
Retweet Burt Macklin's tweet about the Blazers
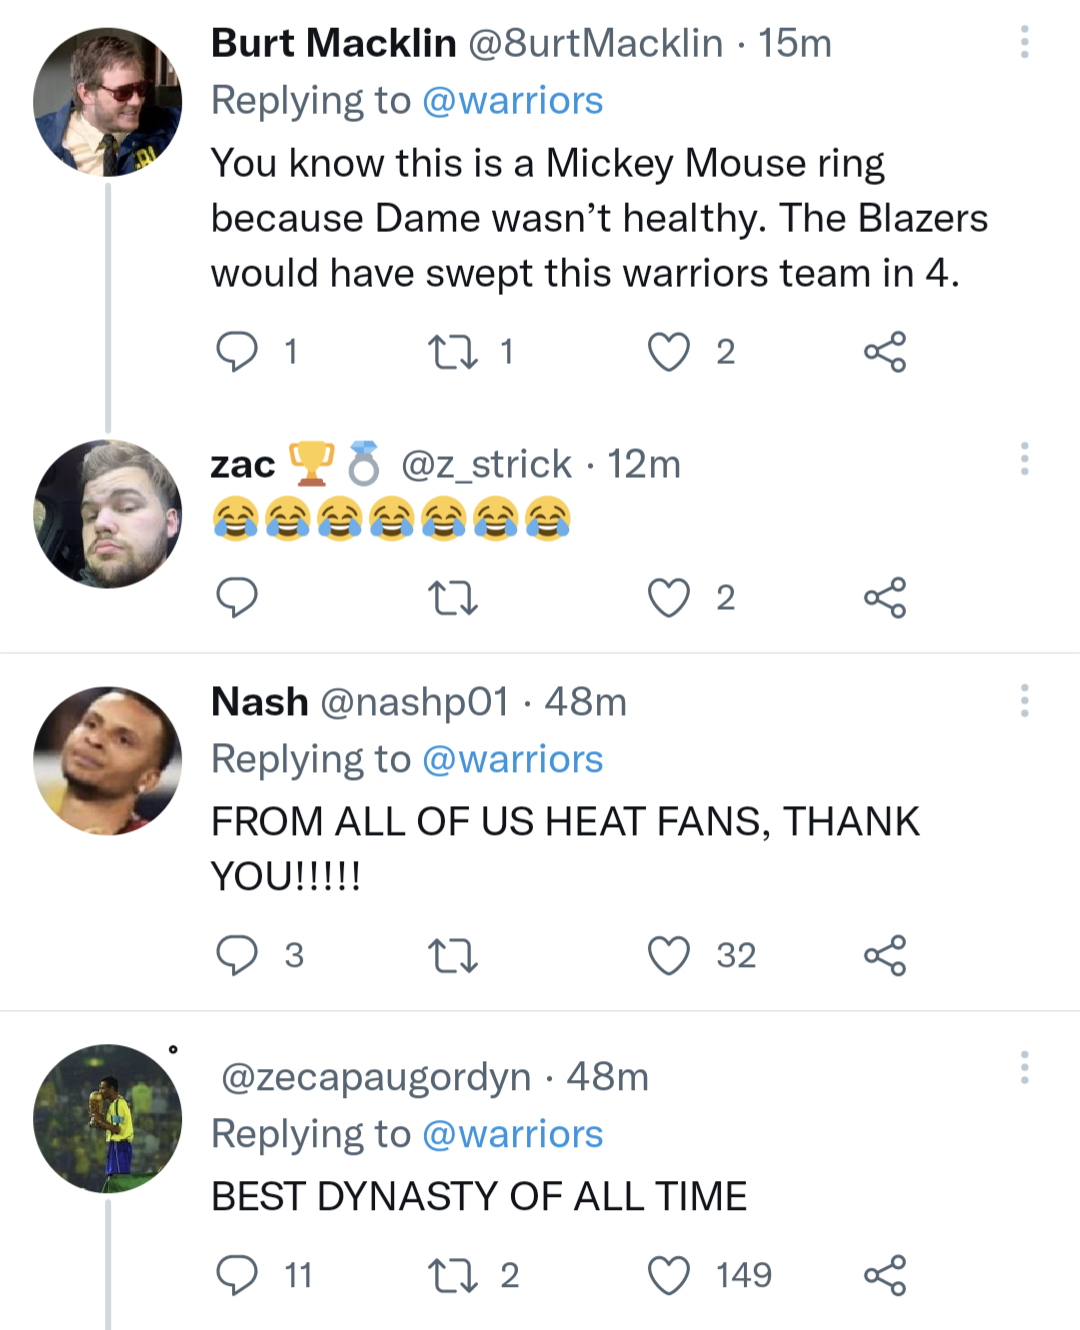[452, 352]
